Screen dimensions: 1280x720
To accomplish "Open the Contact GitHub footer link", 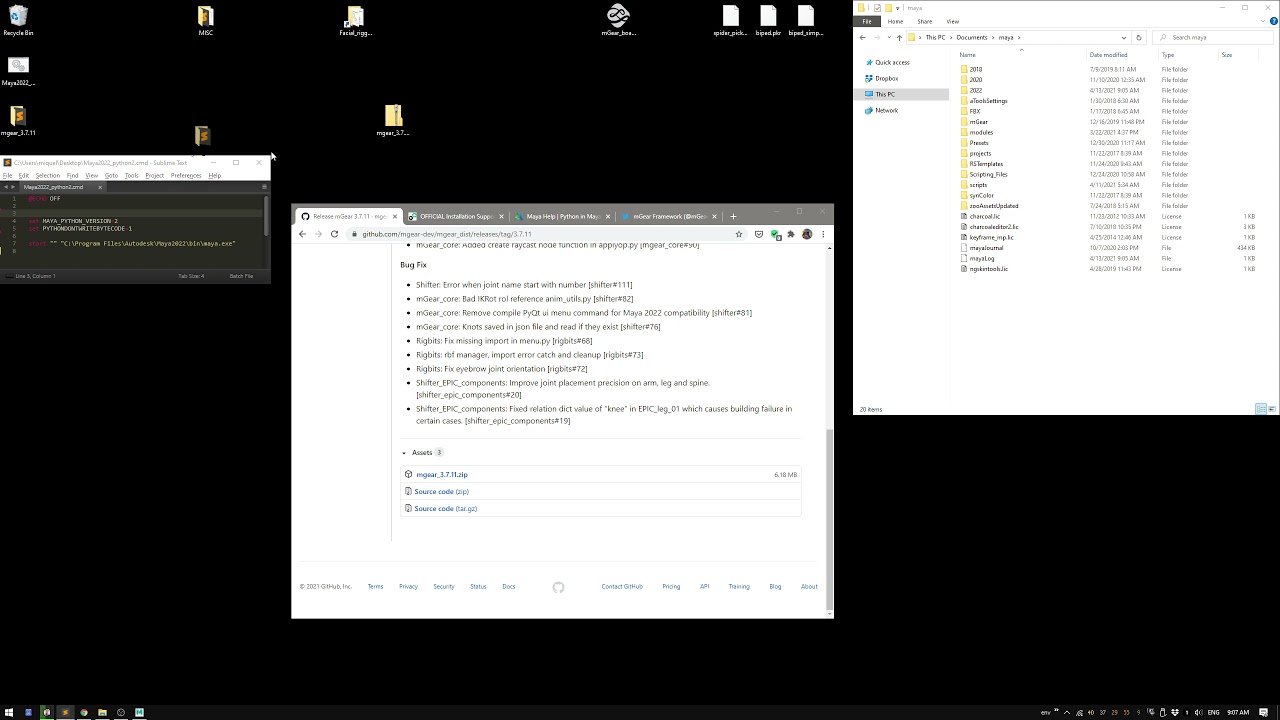I will [x=622, y=587].
